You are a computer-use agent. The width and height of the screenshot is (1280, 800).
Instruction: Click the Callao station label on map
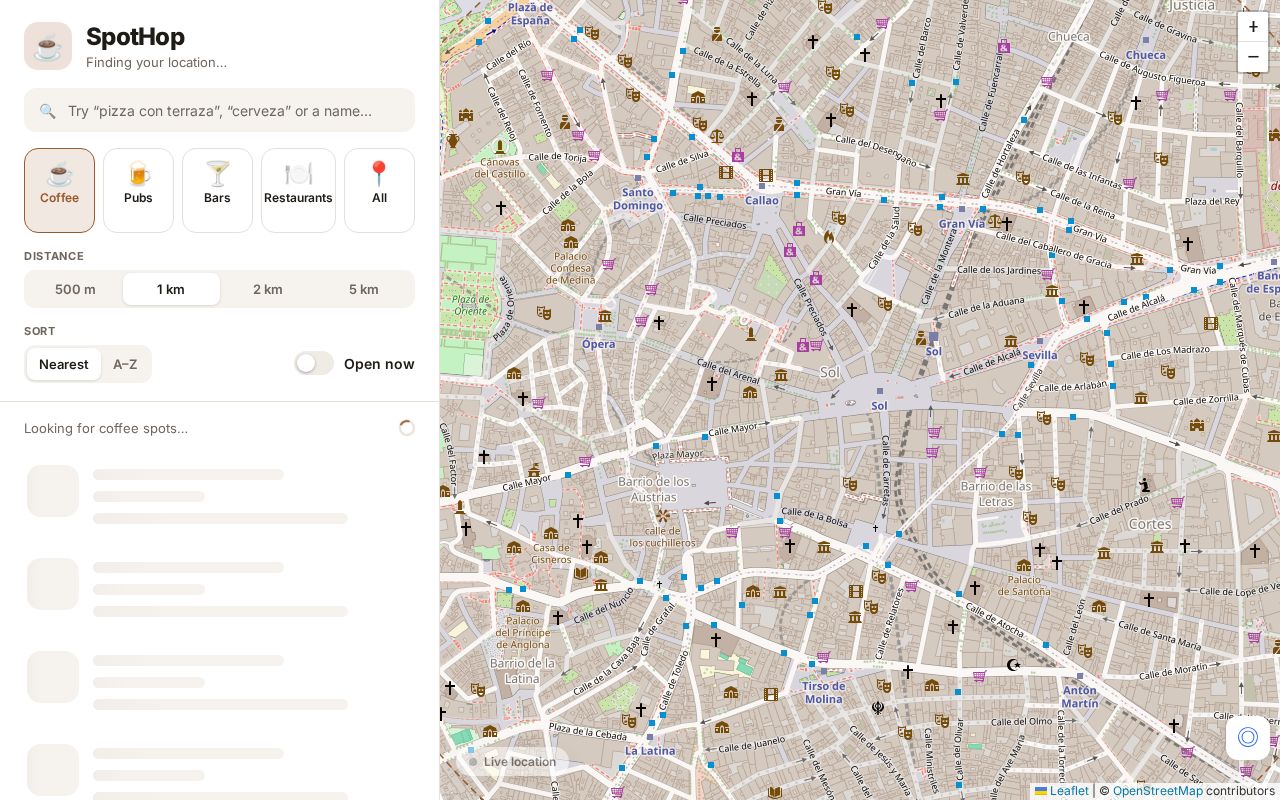pos(762,200)
